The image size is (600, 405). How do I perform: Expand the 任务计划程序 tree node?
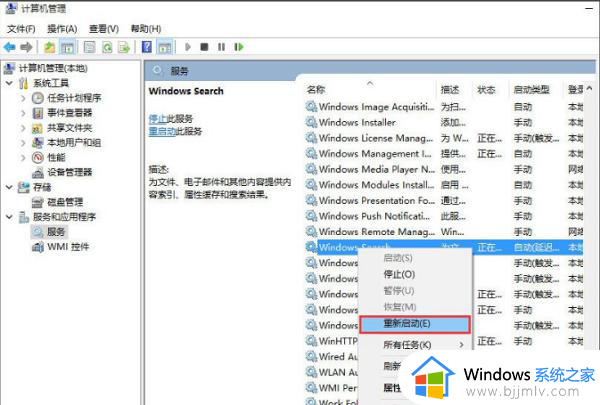pos(23,98)
